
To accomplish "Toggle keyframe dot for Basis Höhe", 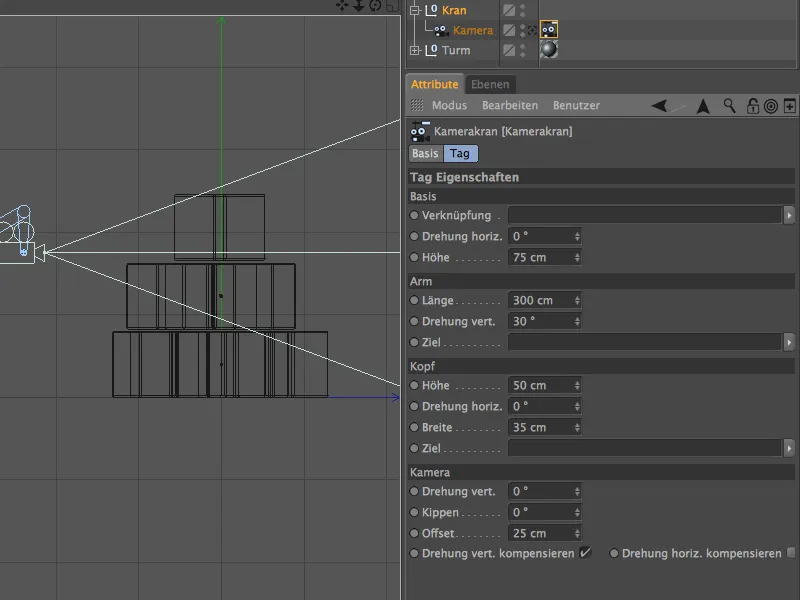I will pos(414,258).
